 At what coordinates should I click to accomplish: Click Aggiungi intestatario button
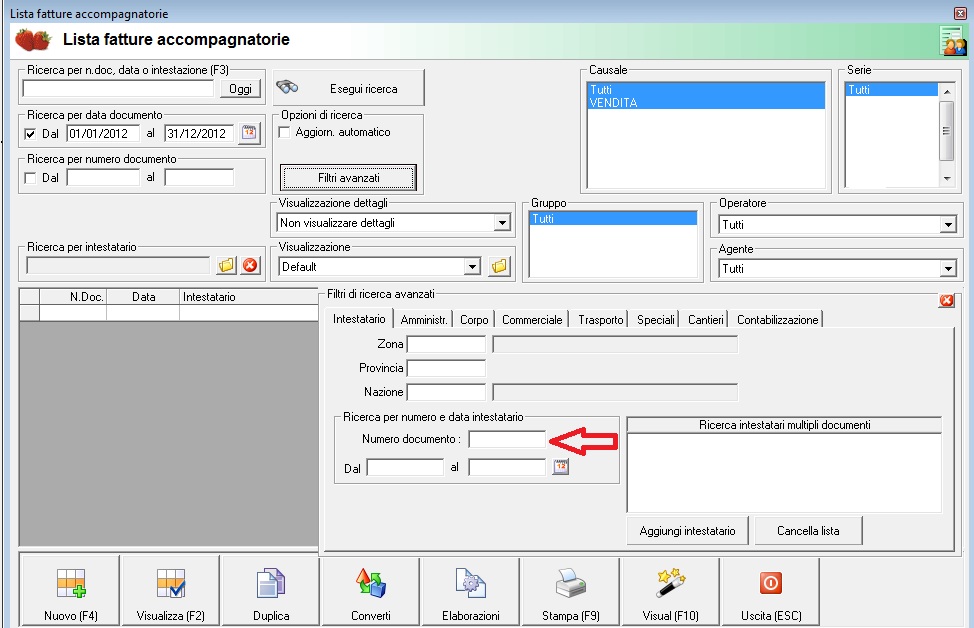point(687,531)
